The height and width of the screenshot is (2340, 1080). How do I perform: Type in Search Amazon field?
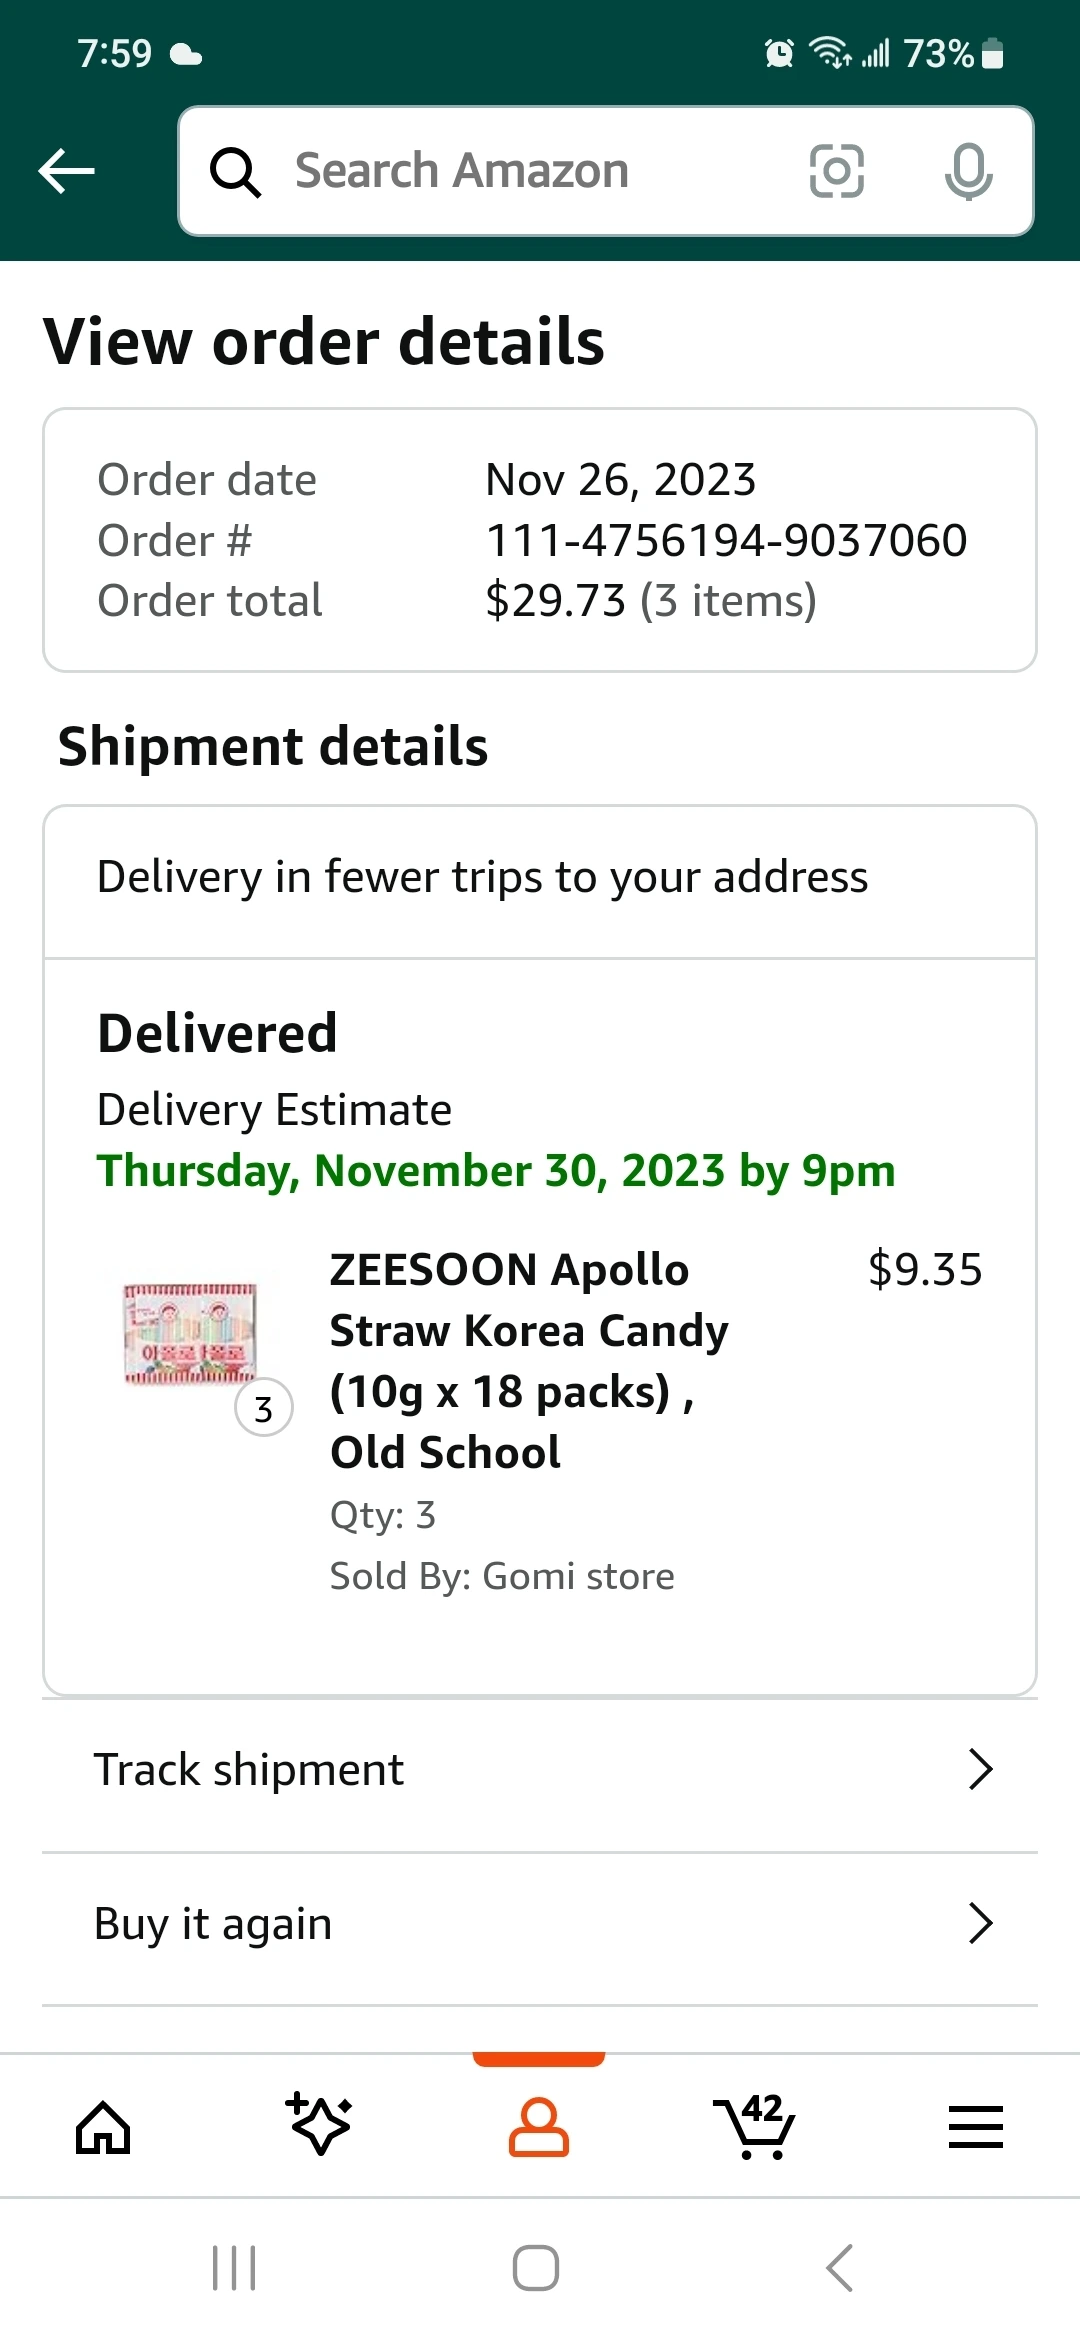point(540,171)
